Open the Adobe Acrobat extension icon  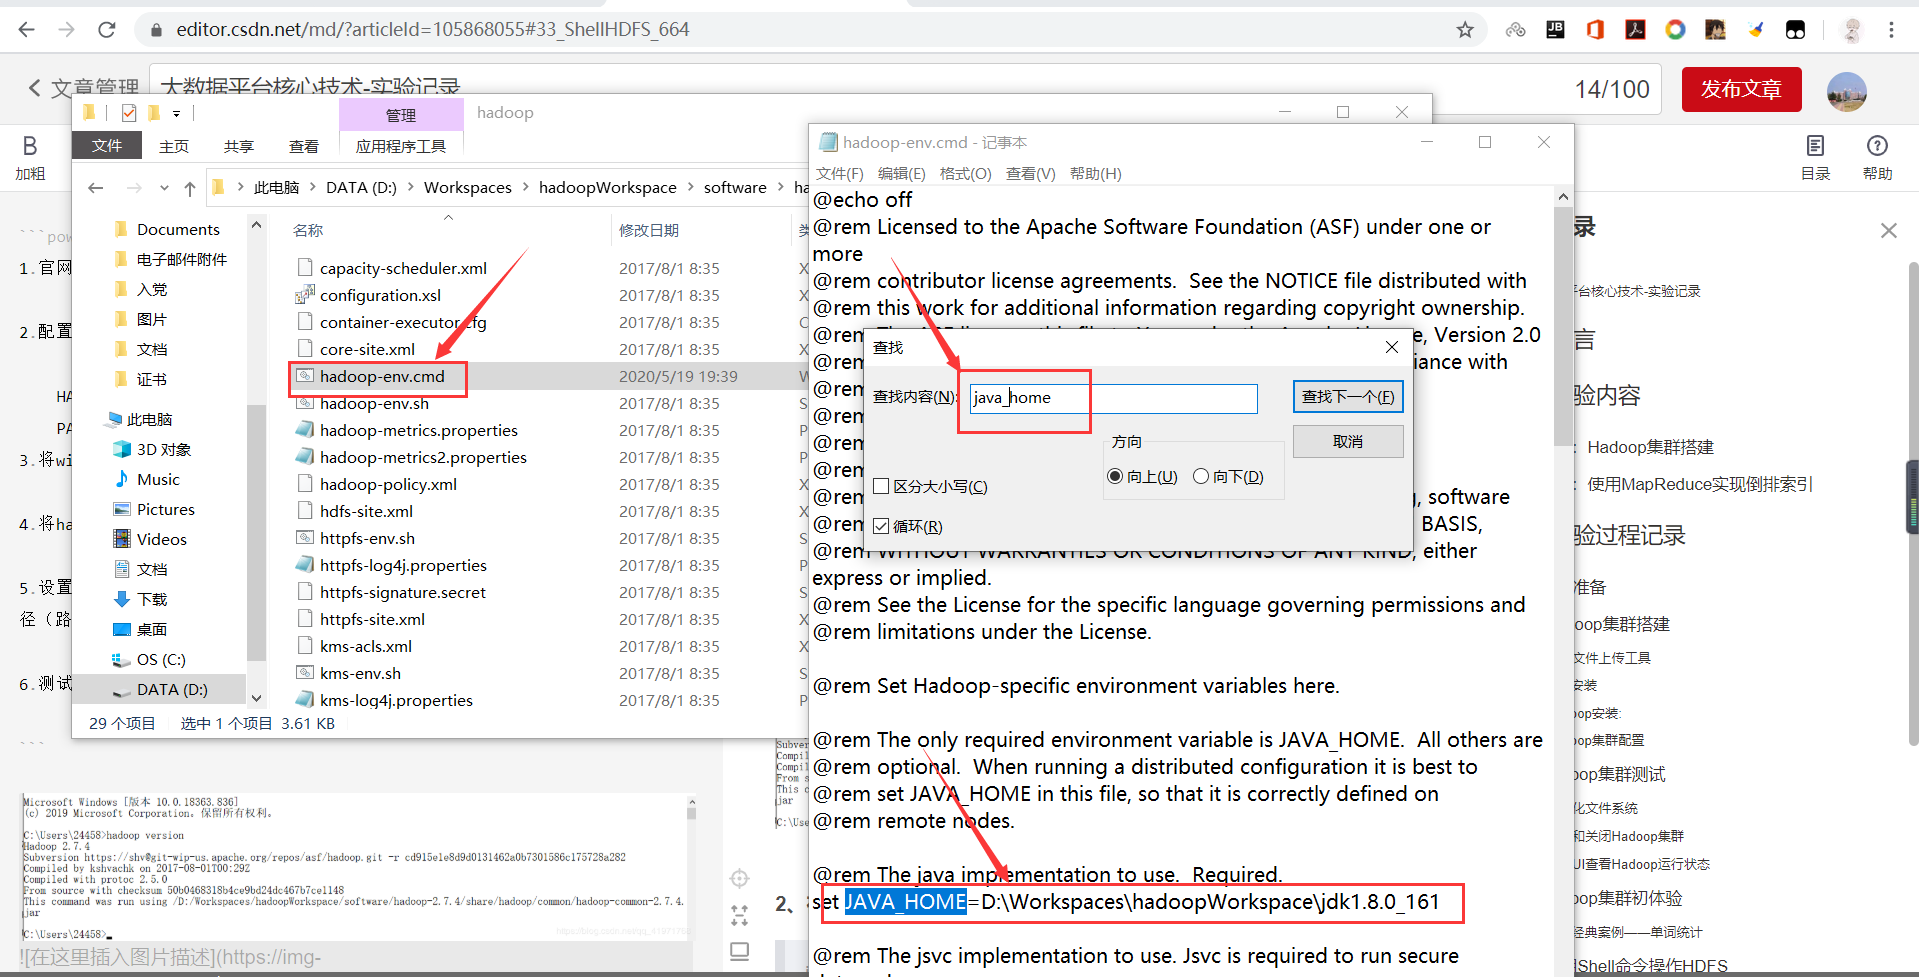tap(1635, 30)
